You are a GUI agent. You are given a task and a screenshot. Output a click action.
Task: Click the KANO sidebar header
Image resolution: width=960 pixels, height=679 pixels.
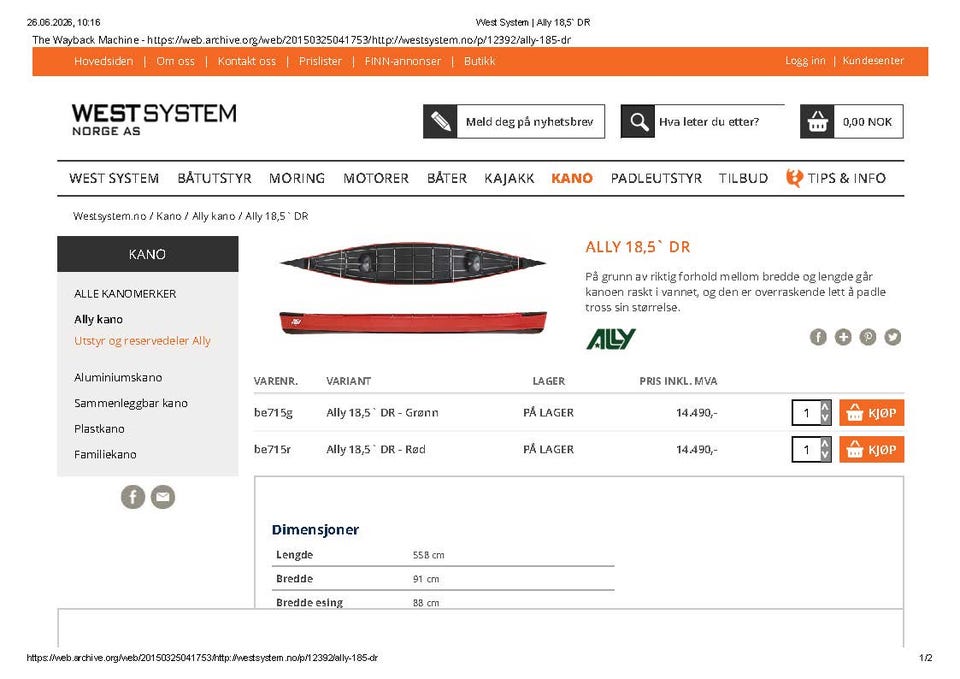148,254
